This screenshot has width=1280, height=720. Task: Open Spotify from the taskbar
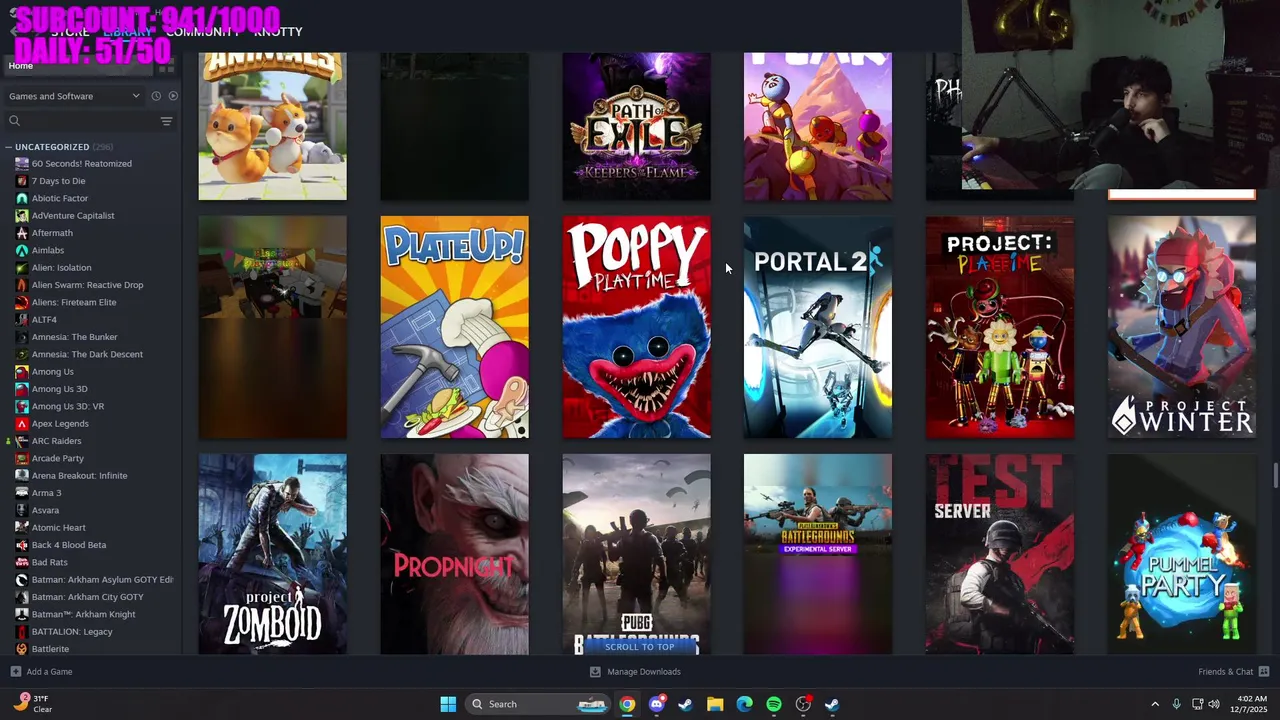tap(774, 704)
